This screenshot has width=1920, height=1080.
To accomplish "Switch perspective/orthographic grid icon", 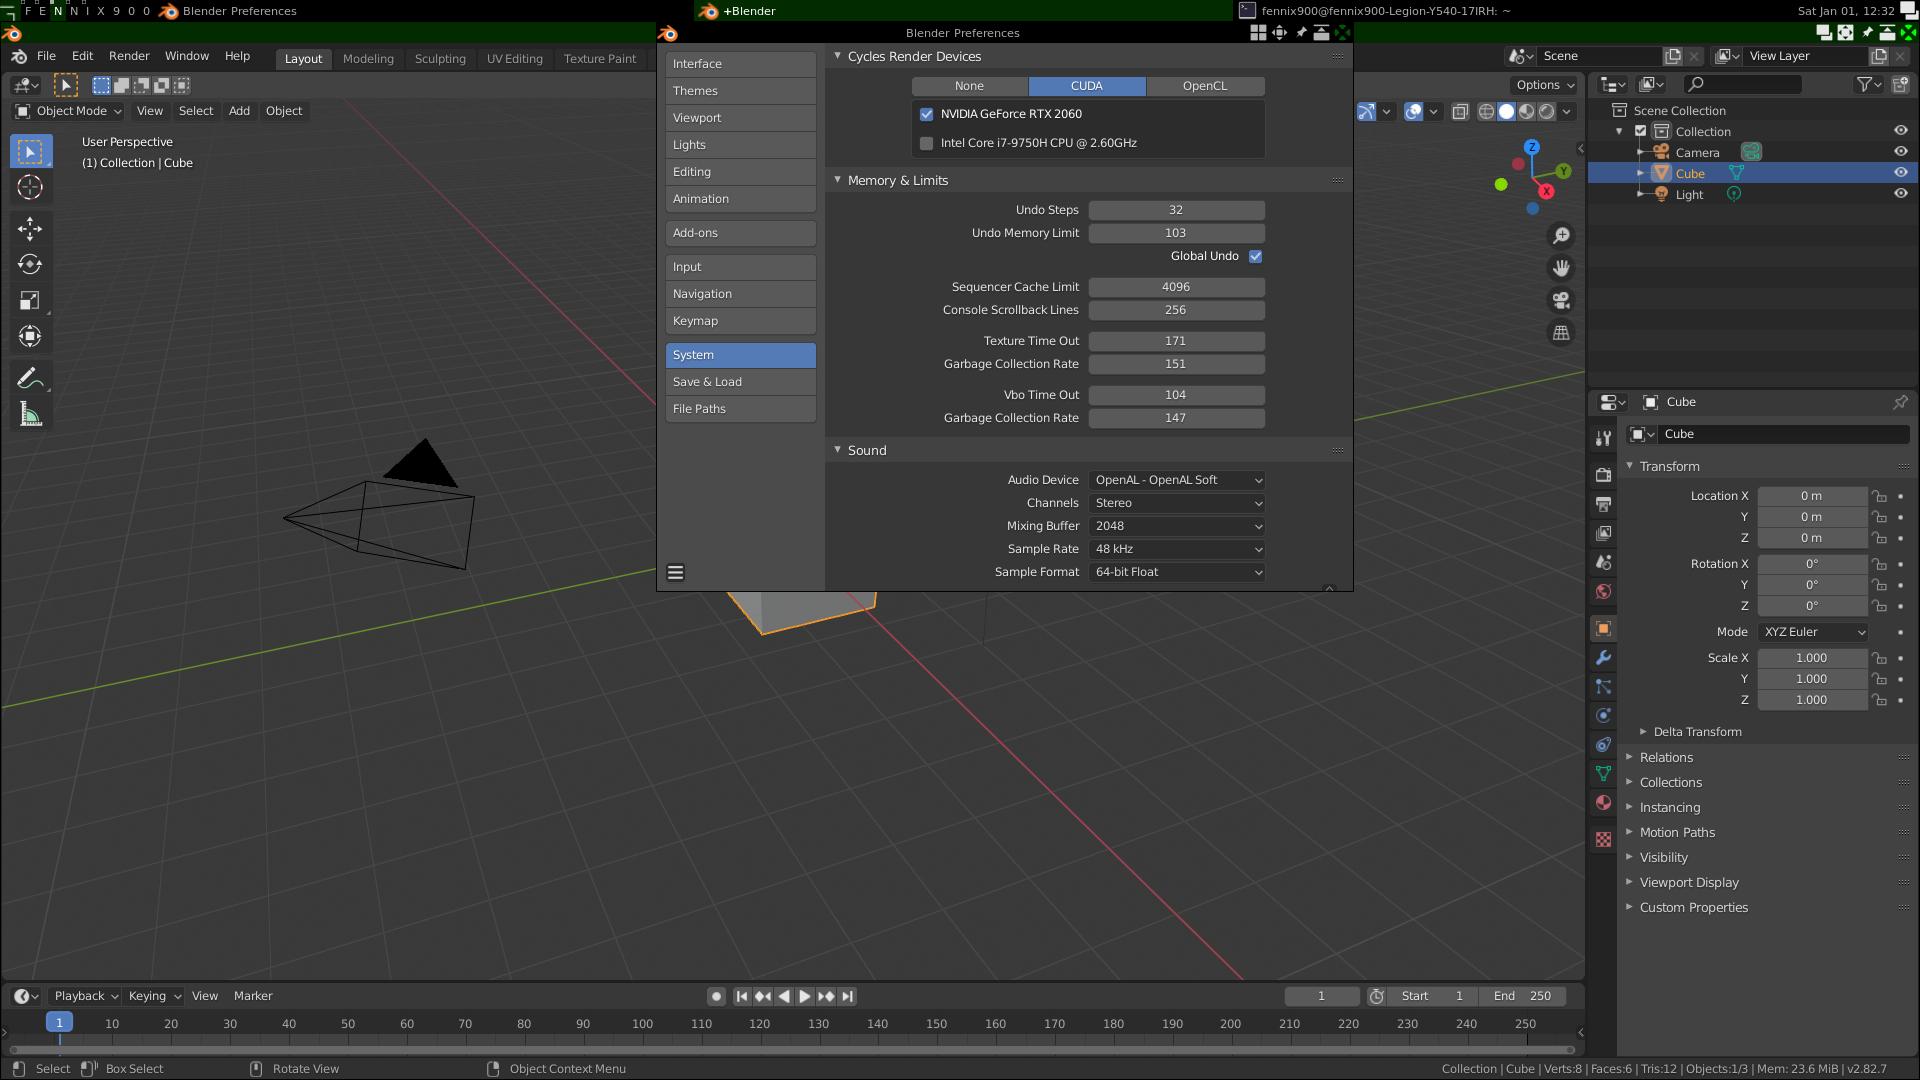I will (1561, 333).
